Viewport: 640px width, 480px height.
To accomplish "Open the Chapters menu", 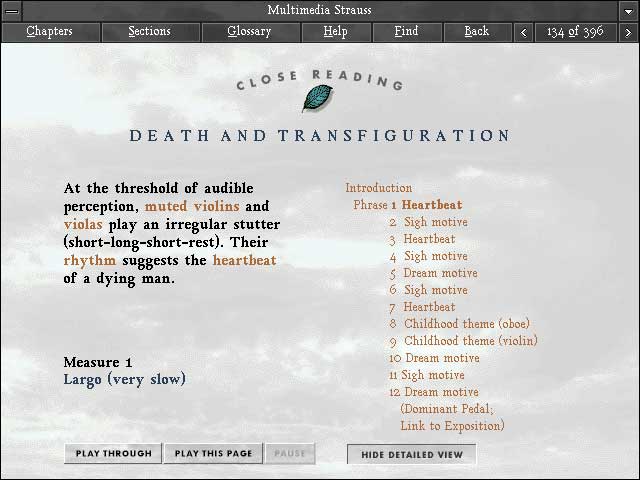I will (x=51, y=32).
